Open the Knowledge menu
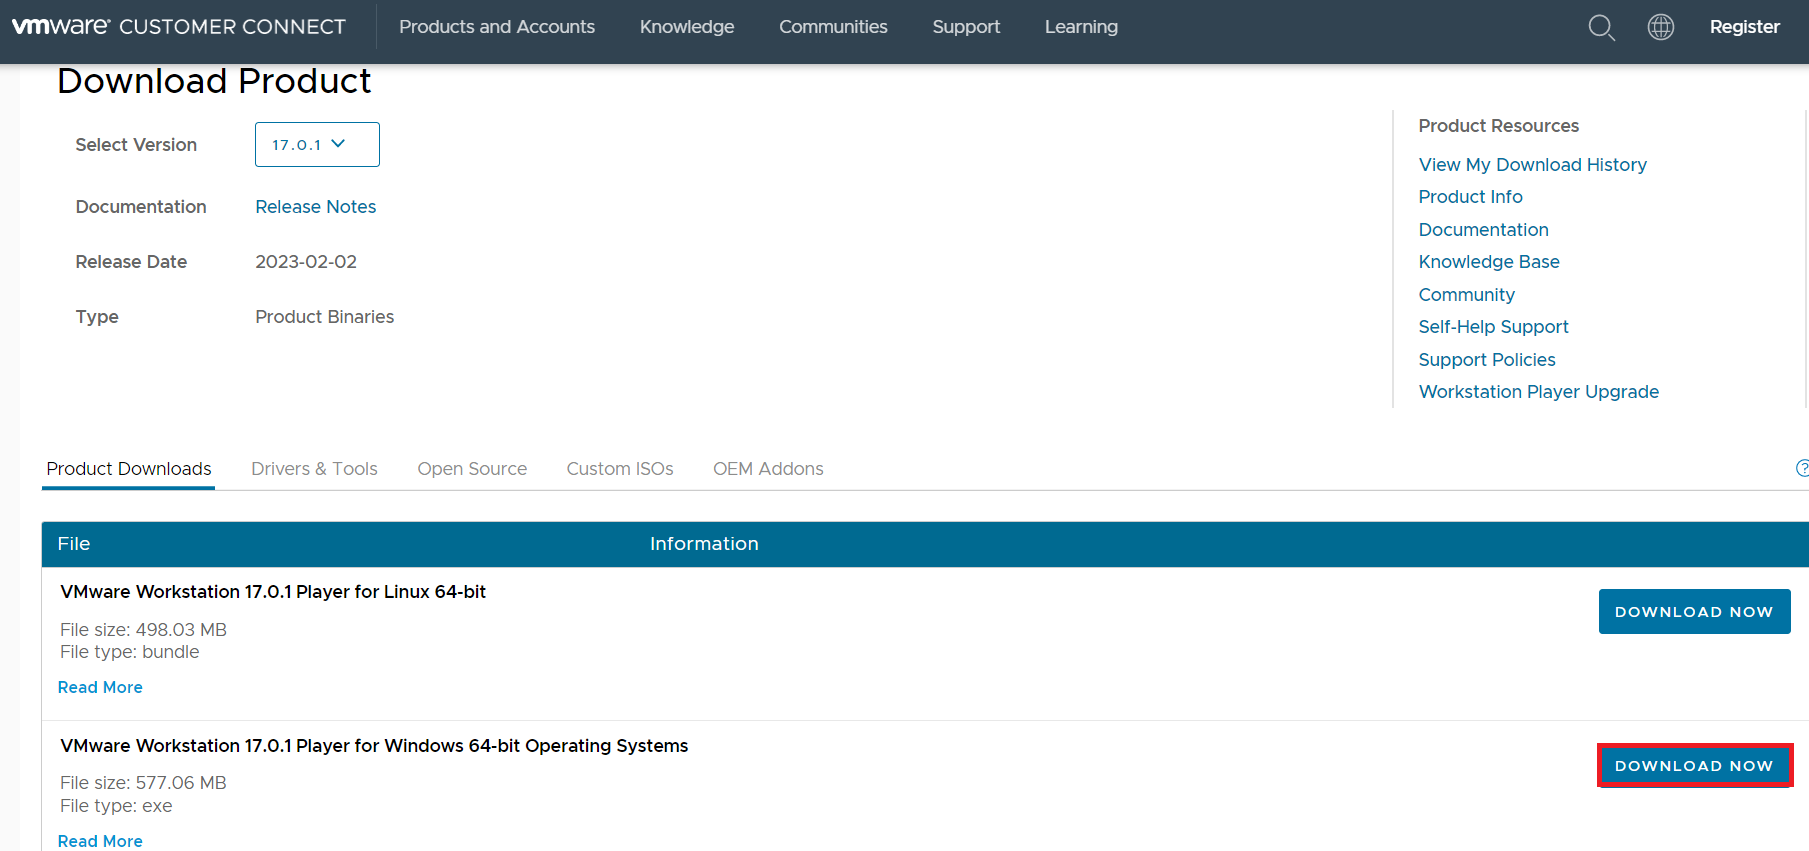 (687, 27)
